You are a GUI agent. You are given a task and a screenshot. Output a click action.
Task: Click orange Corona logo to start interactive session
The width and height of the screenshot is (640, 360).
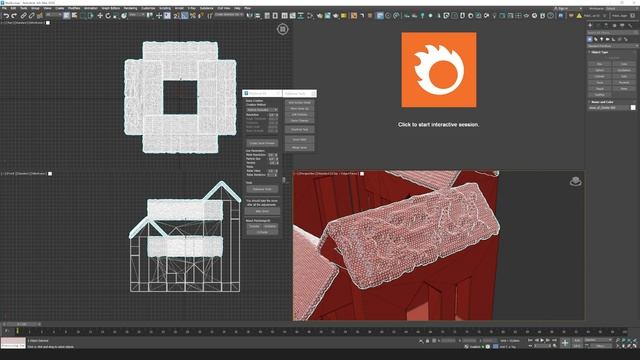pos(439,70)
